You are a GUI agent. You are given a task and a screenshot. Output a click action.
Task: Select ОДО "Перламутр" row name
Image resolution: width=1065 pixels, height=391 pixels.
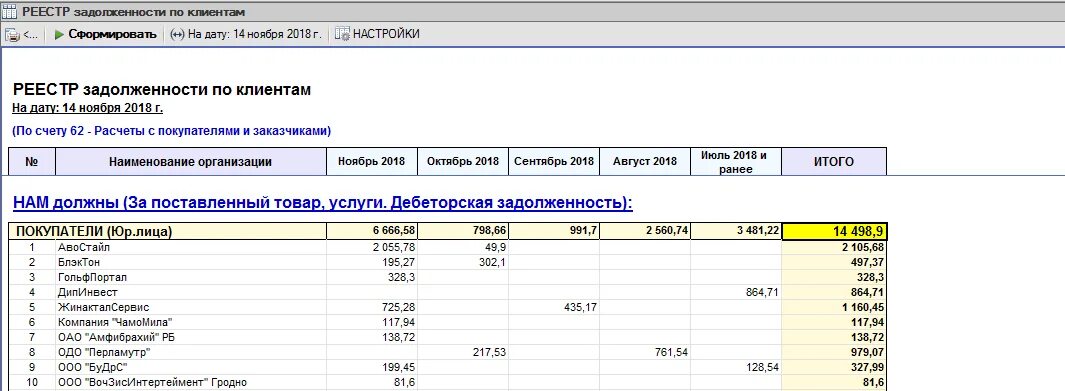coord(104,352)
